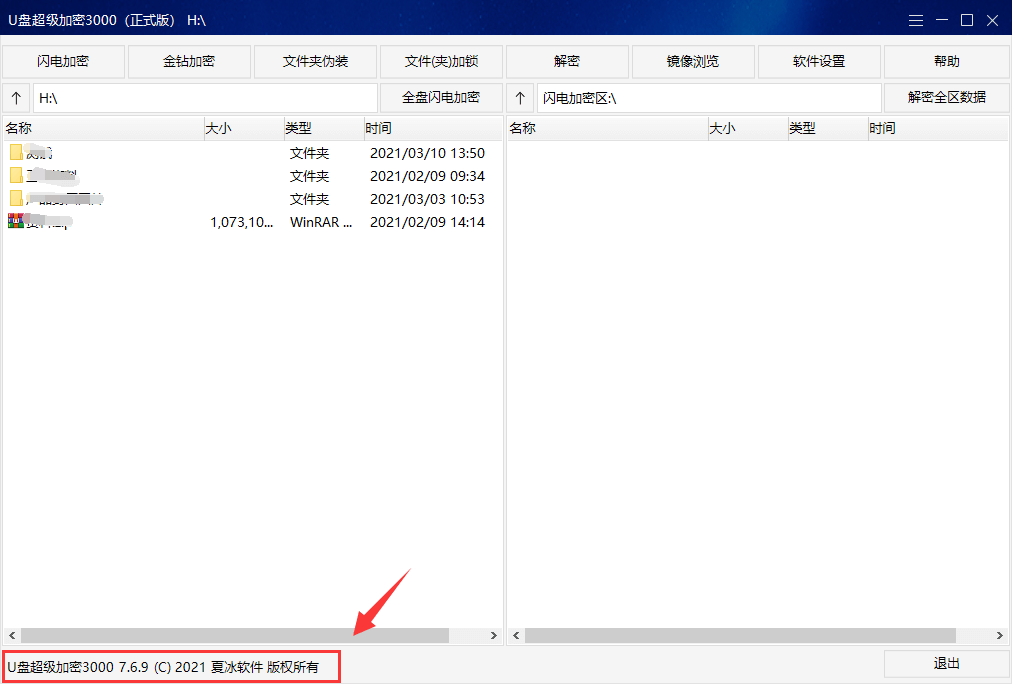Select the 金钻加密 encryption tool
The image size is (1012, 684).
point(189,61)
